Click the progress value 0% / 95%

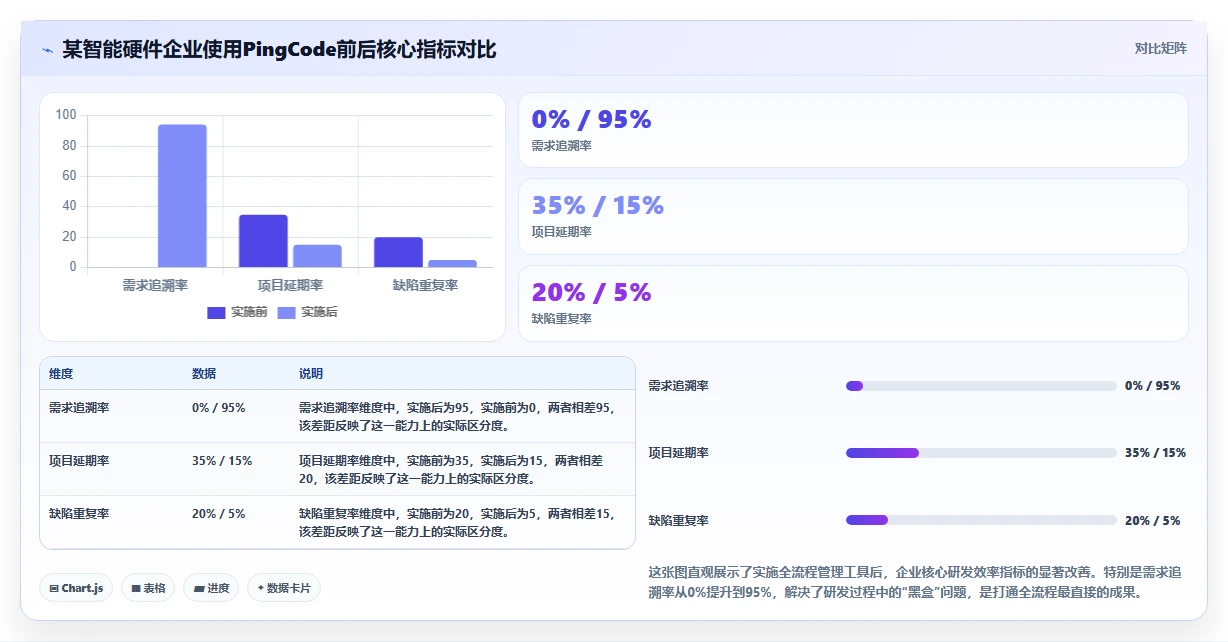point(1152,386)
